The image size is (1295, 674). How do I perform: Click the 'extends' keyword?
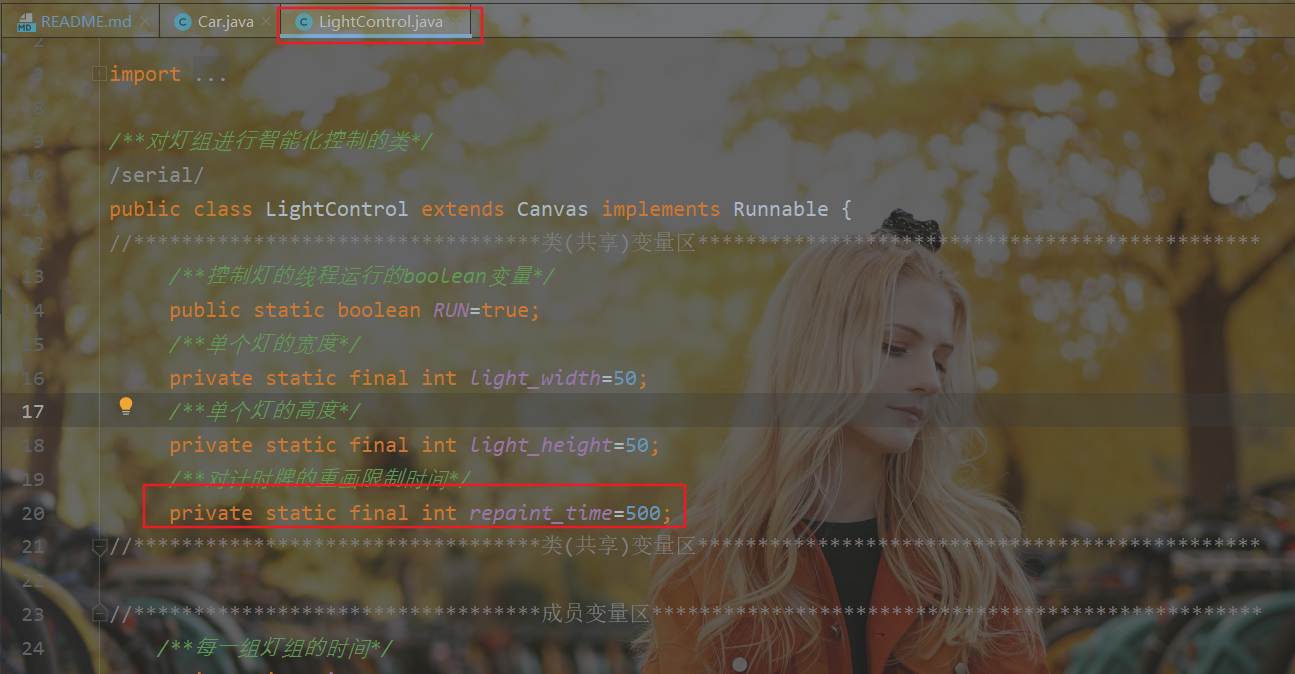point(463,209)
